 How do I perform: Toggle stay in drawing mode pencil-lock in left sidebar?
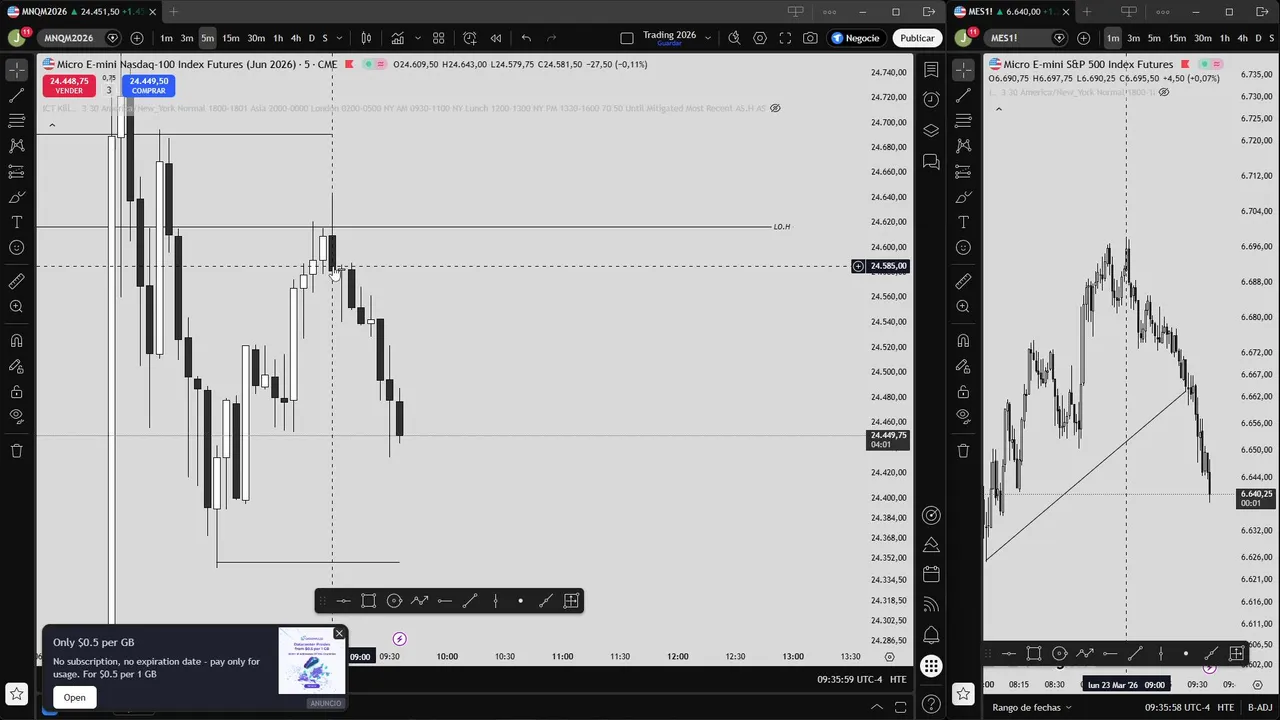[x=16, y=366]
